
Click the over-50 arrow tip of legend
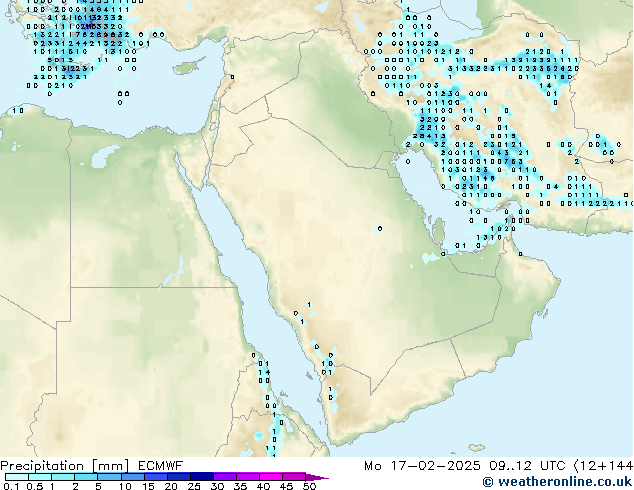pyautogui.click(x=317, y=478)
